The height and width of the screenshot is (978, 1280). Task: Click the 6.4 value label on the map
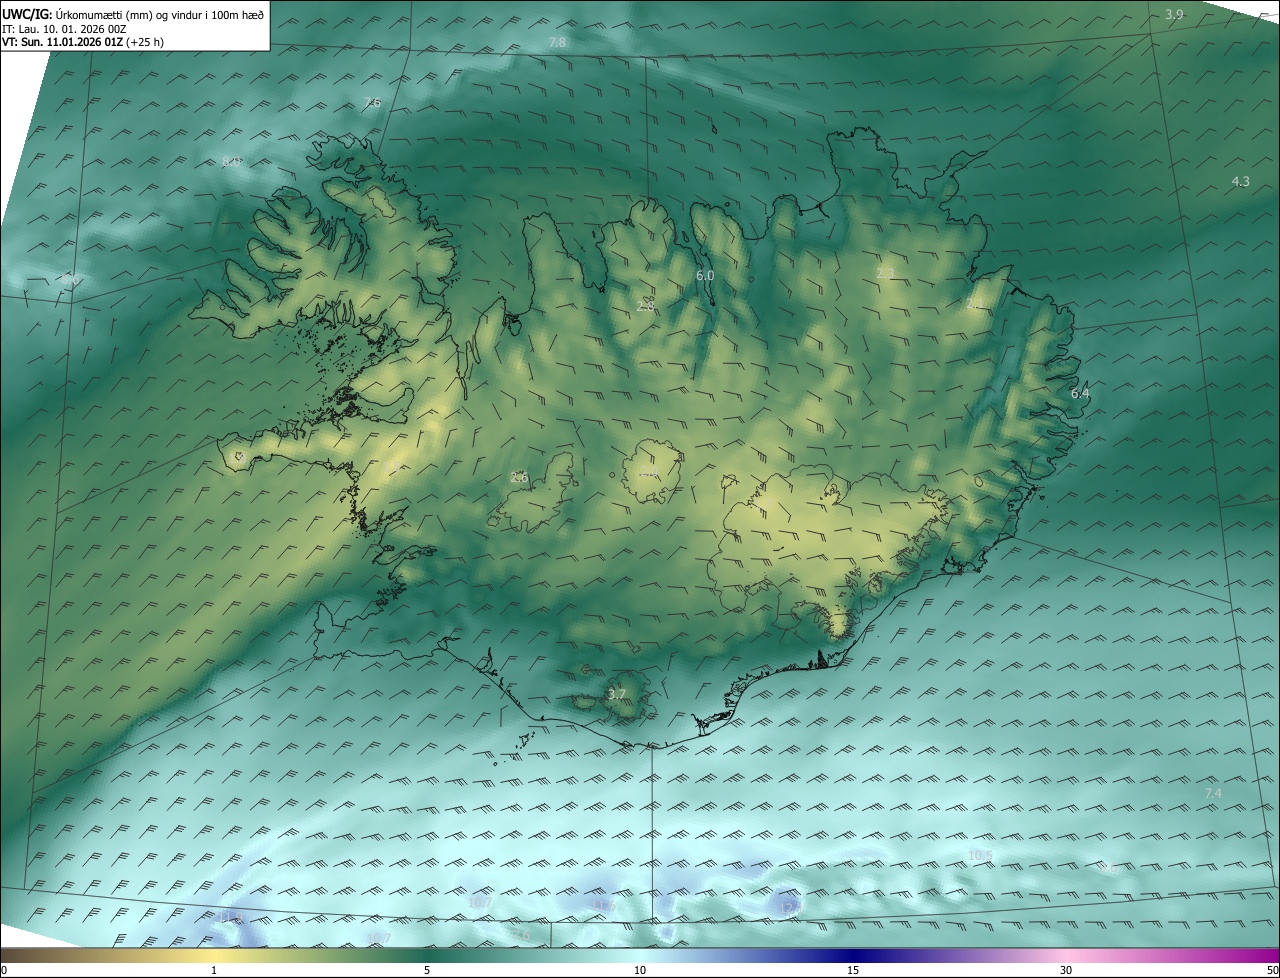(1080, 394)
